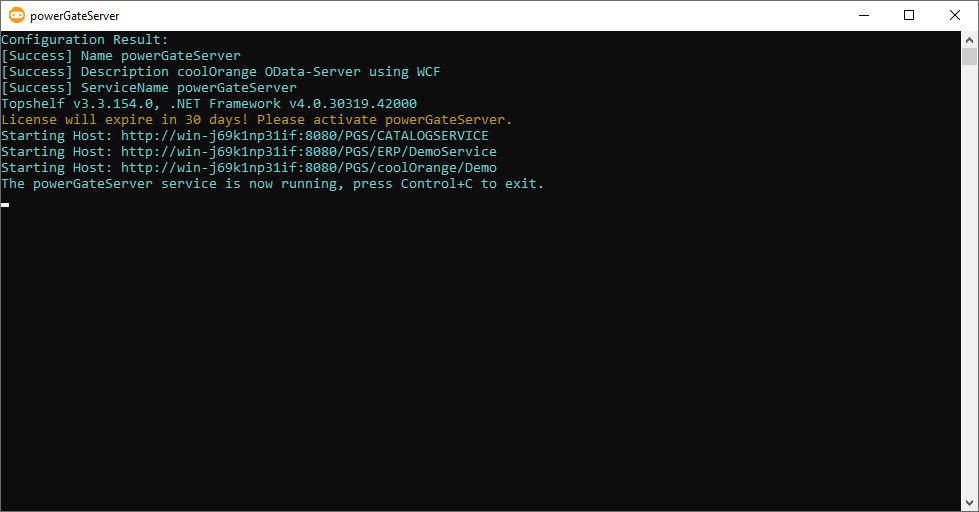Close the powerGateServer console window
Screen dimensions: 979x512
[955, 15]
